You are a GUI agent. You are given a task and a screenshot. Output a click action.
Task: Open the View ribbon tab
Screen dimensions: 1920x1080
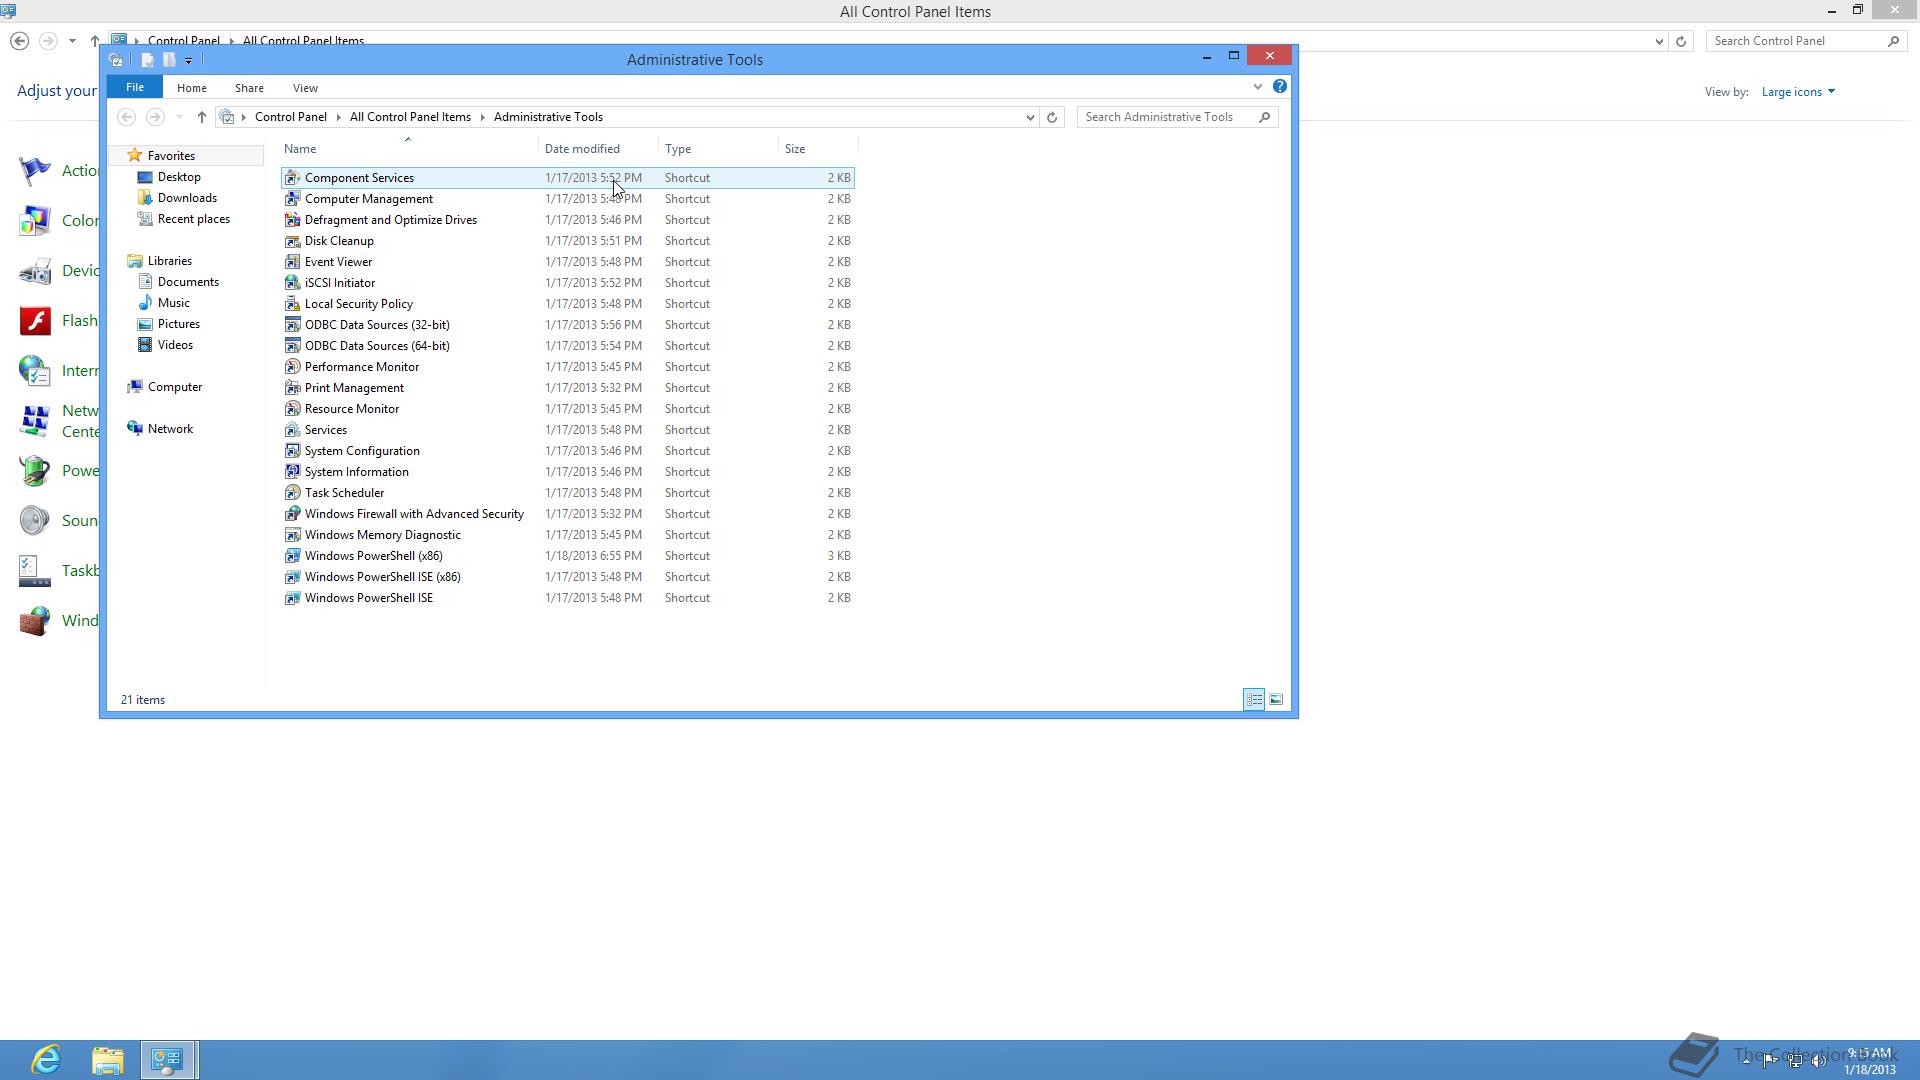(305, 88)
